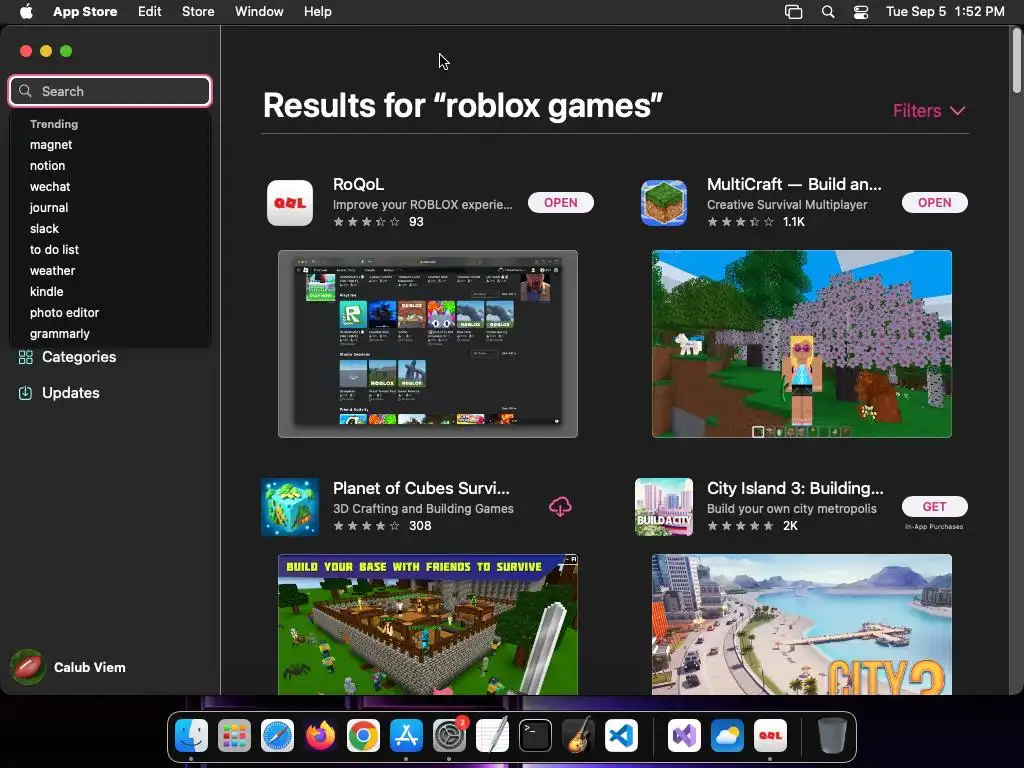View the City Island 3 screenshot preview

802,624
